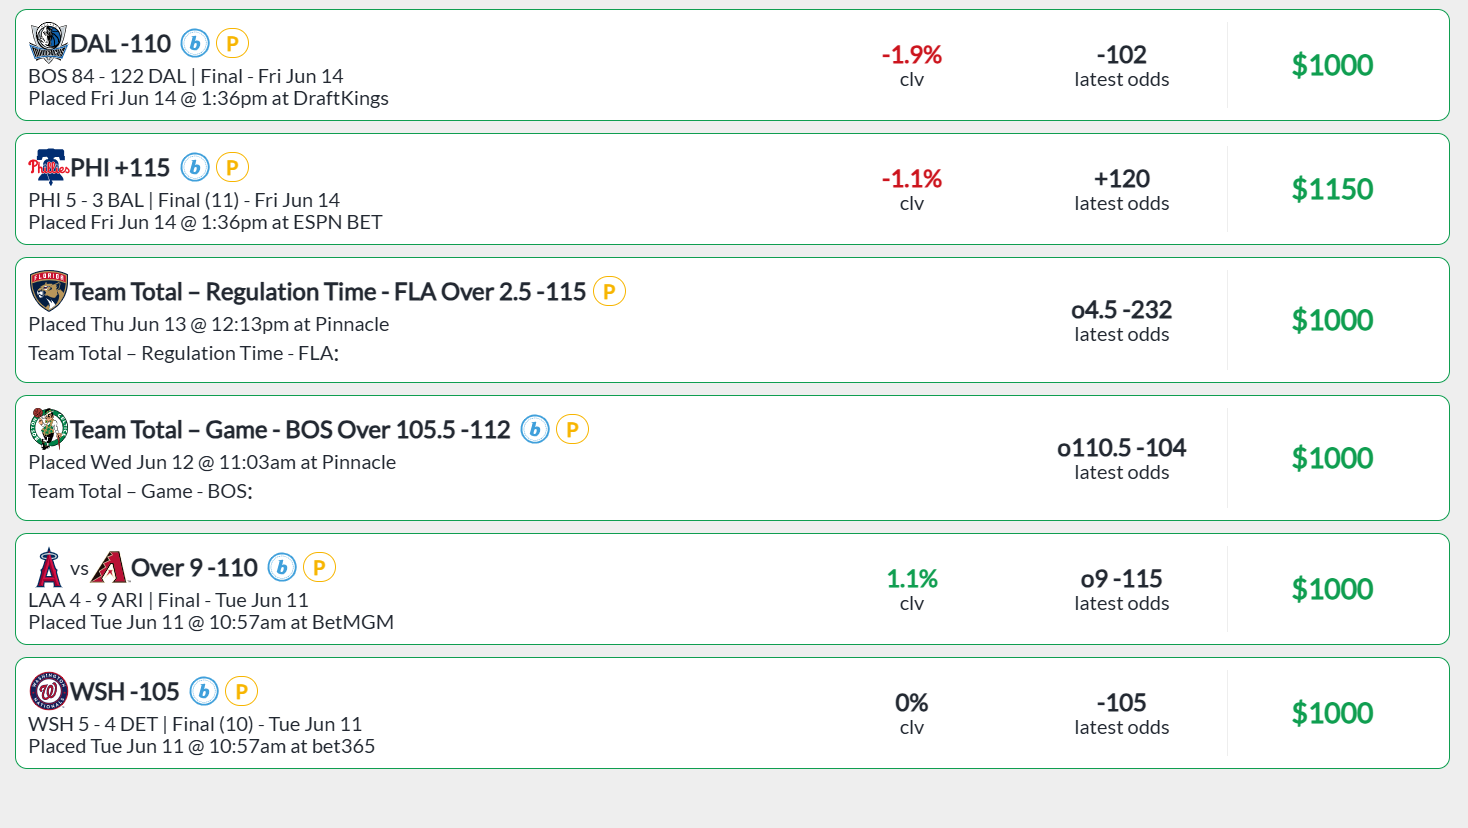Click the blue b badge beside DAL -110
The width and height of the screenshot is (1468, 828).
pyautogui.click(x=195, y=43)
